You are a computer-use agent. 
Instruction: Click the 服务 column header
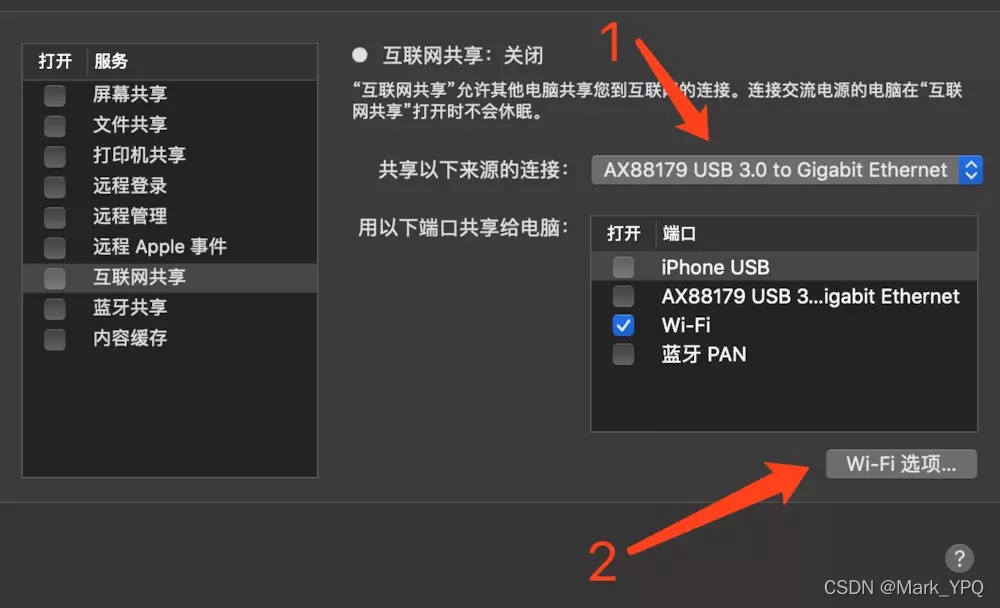click(111, 61)
